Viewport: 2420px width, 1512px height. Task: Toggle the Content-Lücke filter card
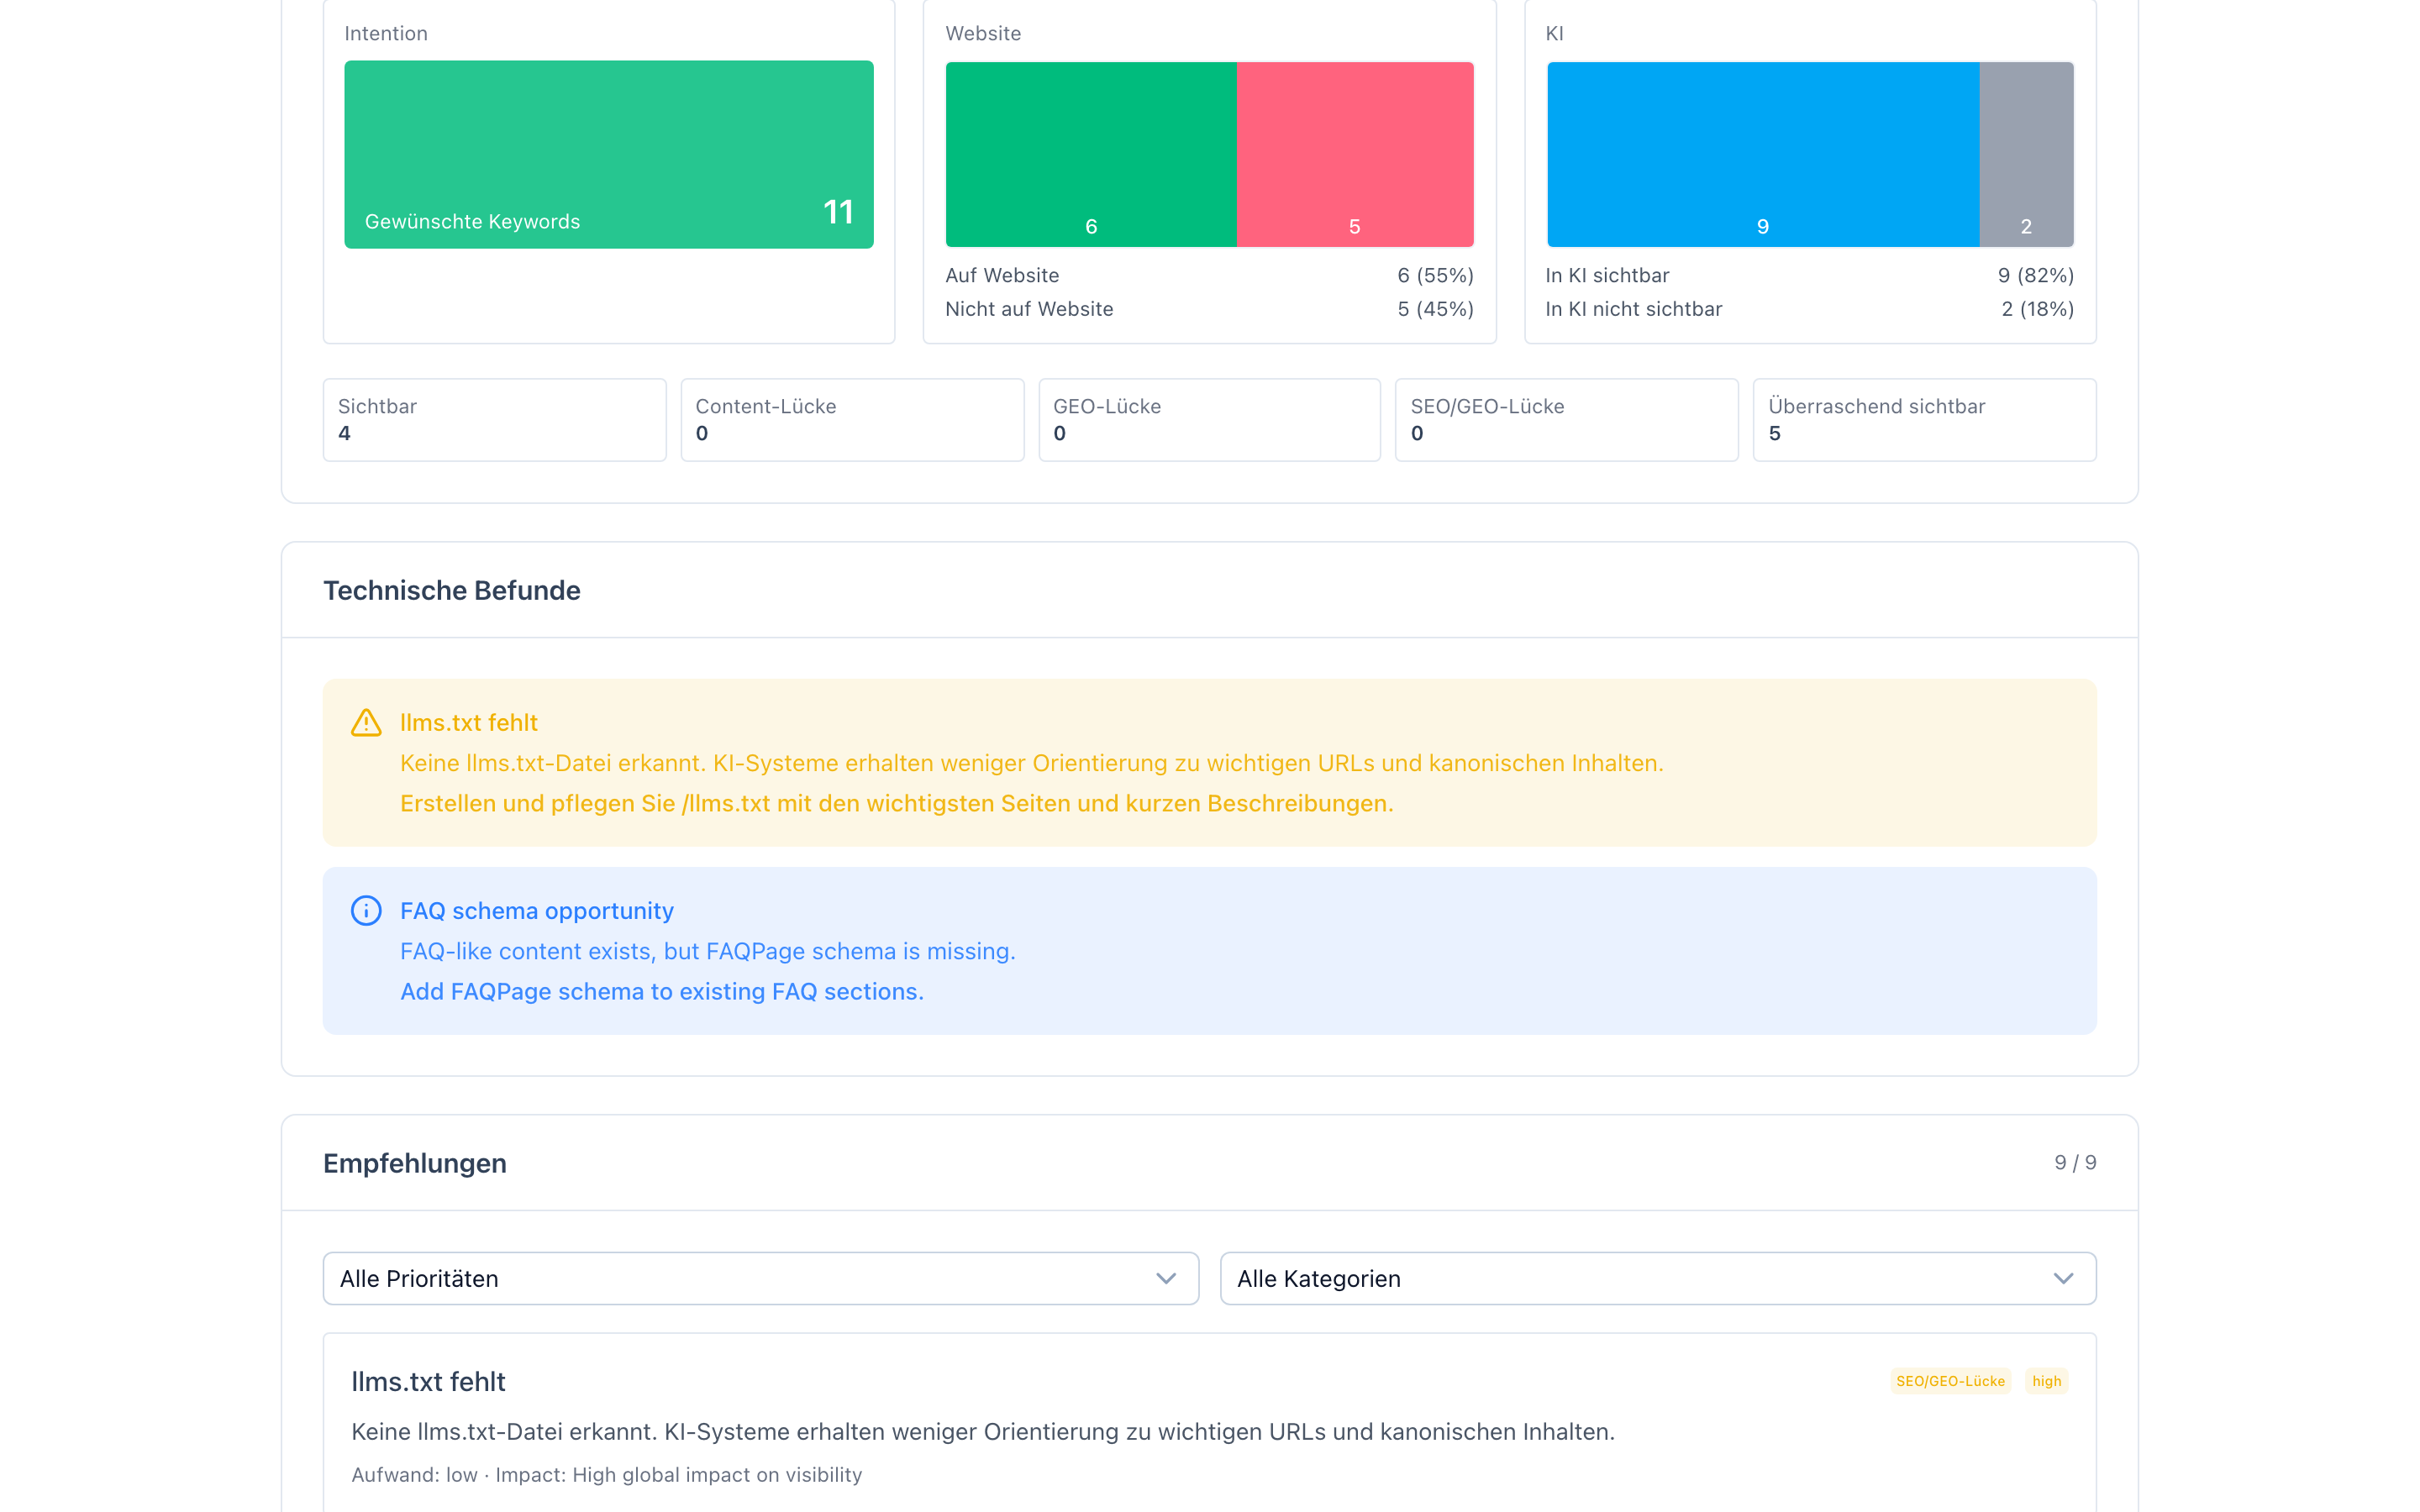click(851, 419)
